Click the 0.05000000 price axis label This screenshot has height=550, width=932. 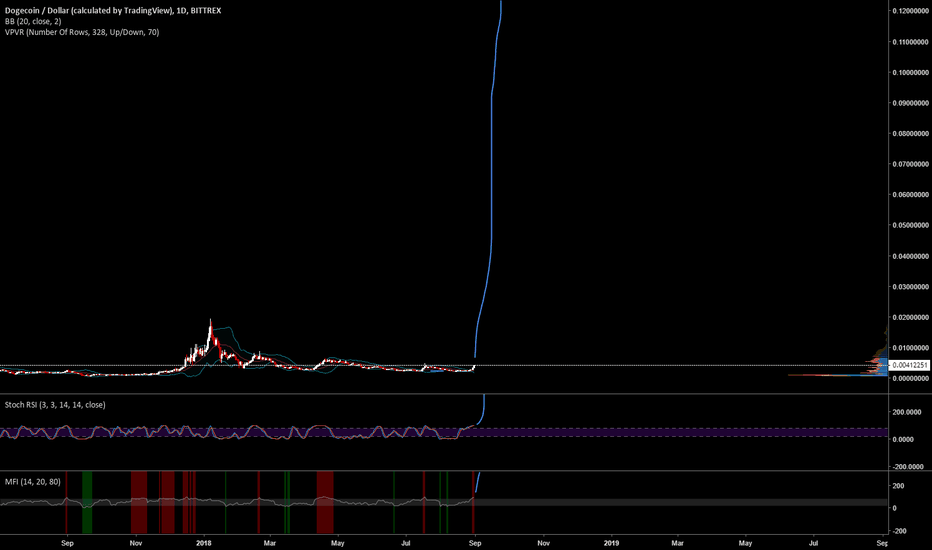pyautogui.click(x=910, y=225)
